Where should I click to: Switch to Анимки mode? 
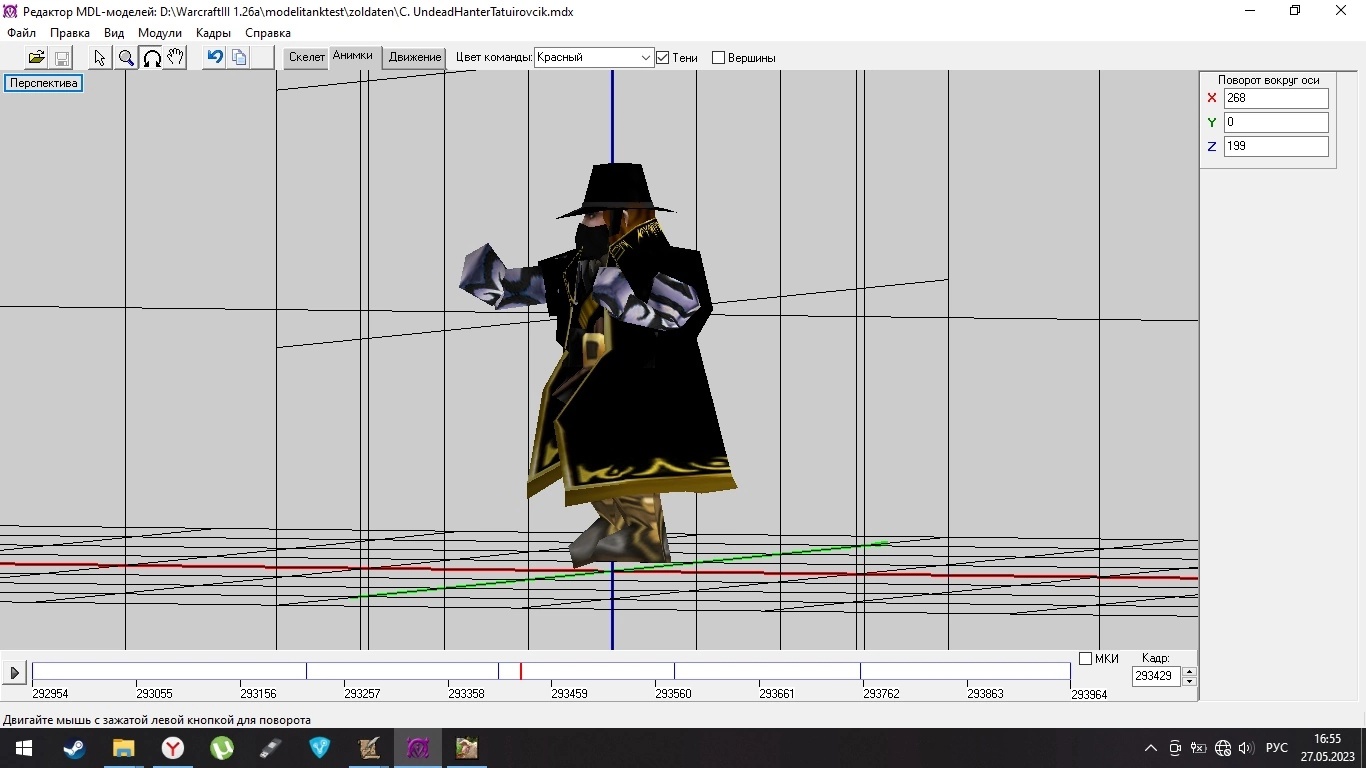coord(353,56)
